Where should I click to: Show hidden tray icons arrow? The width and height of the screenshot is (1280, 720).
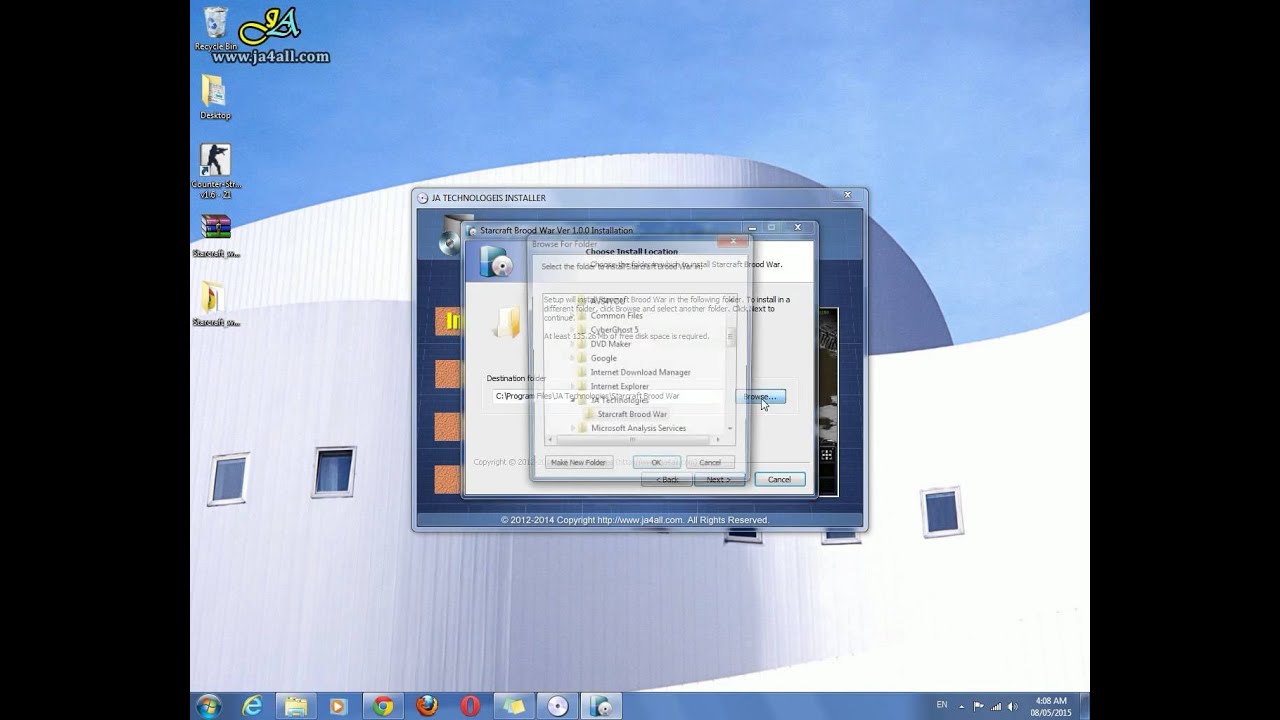tap(963, 706)
